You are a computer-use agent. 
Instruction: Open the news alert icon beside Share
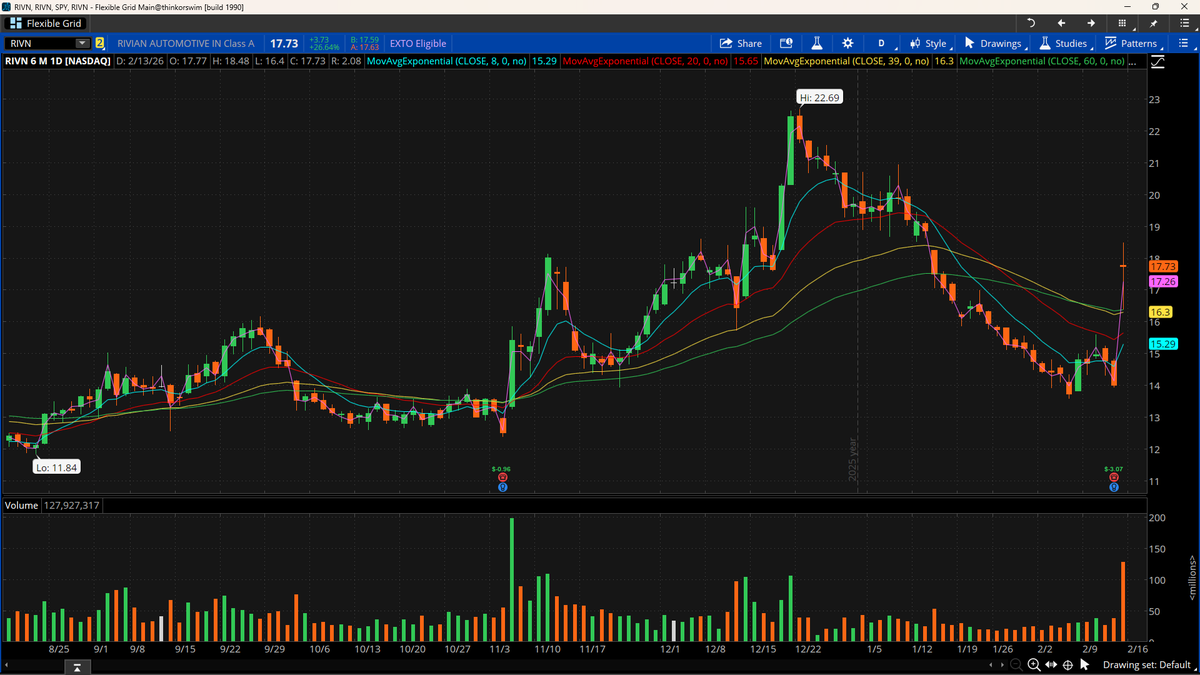click(x=786, y=43)
